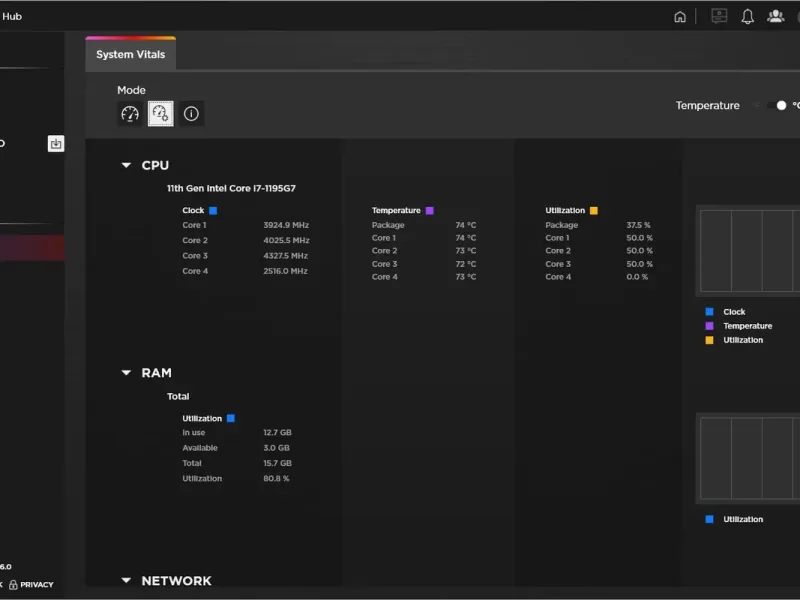
Task: Click the Clock legend swatch beside the CPU graph
Action: click(709, 312)
